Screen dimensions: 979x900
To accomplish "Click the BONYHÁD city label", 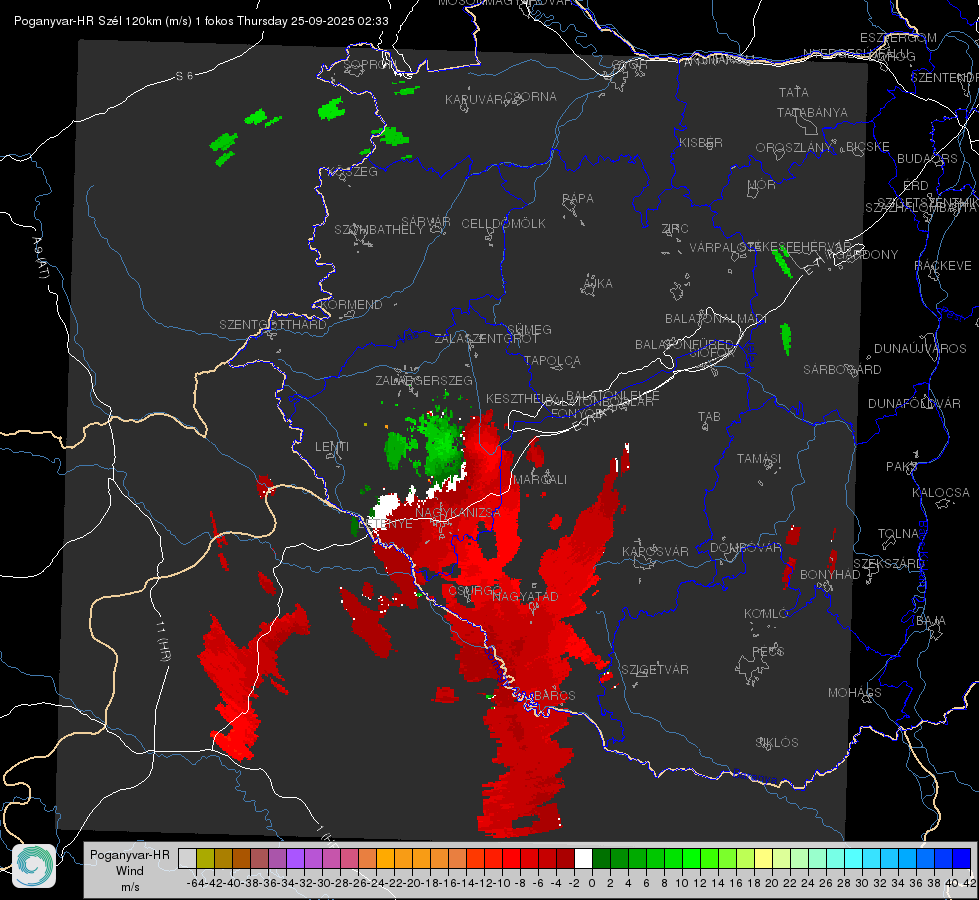I will click(x=830, y=575).
